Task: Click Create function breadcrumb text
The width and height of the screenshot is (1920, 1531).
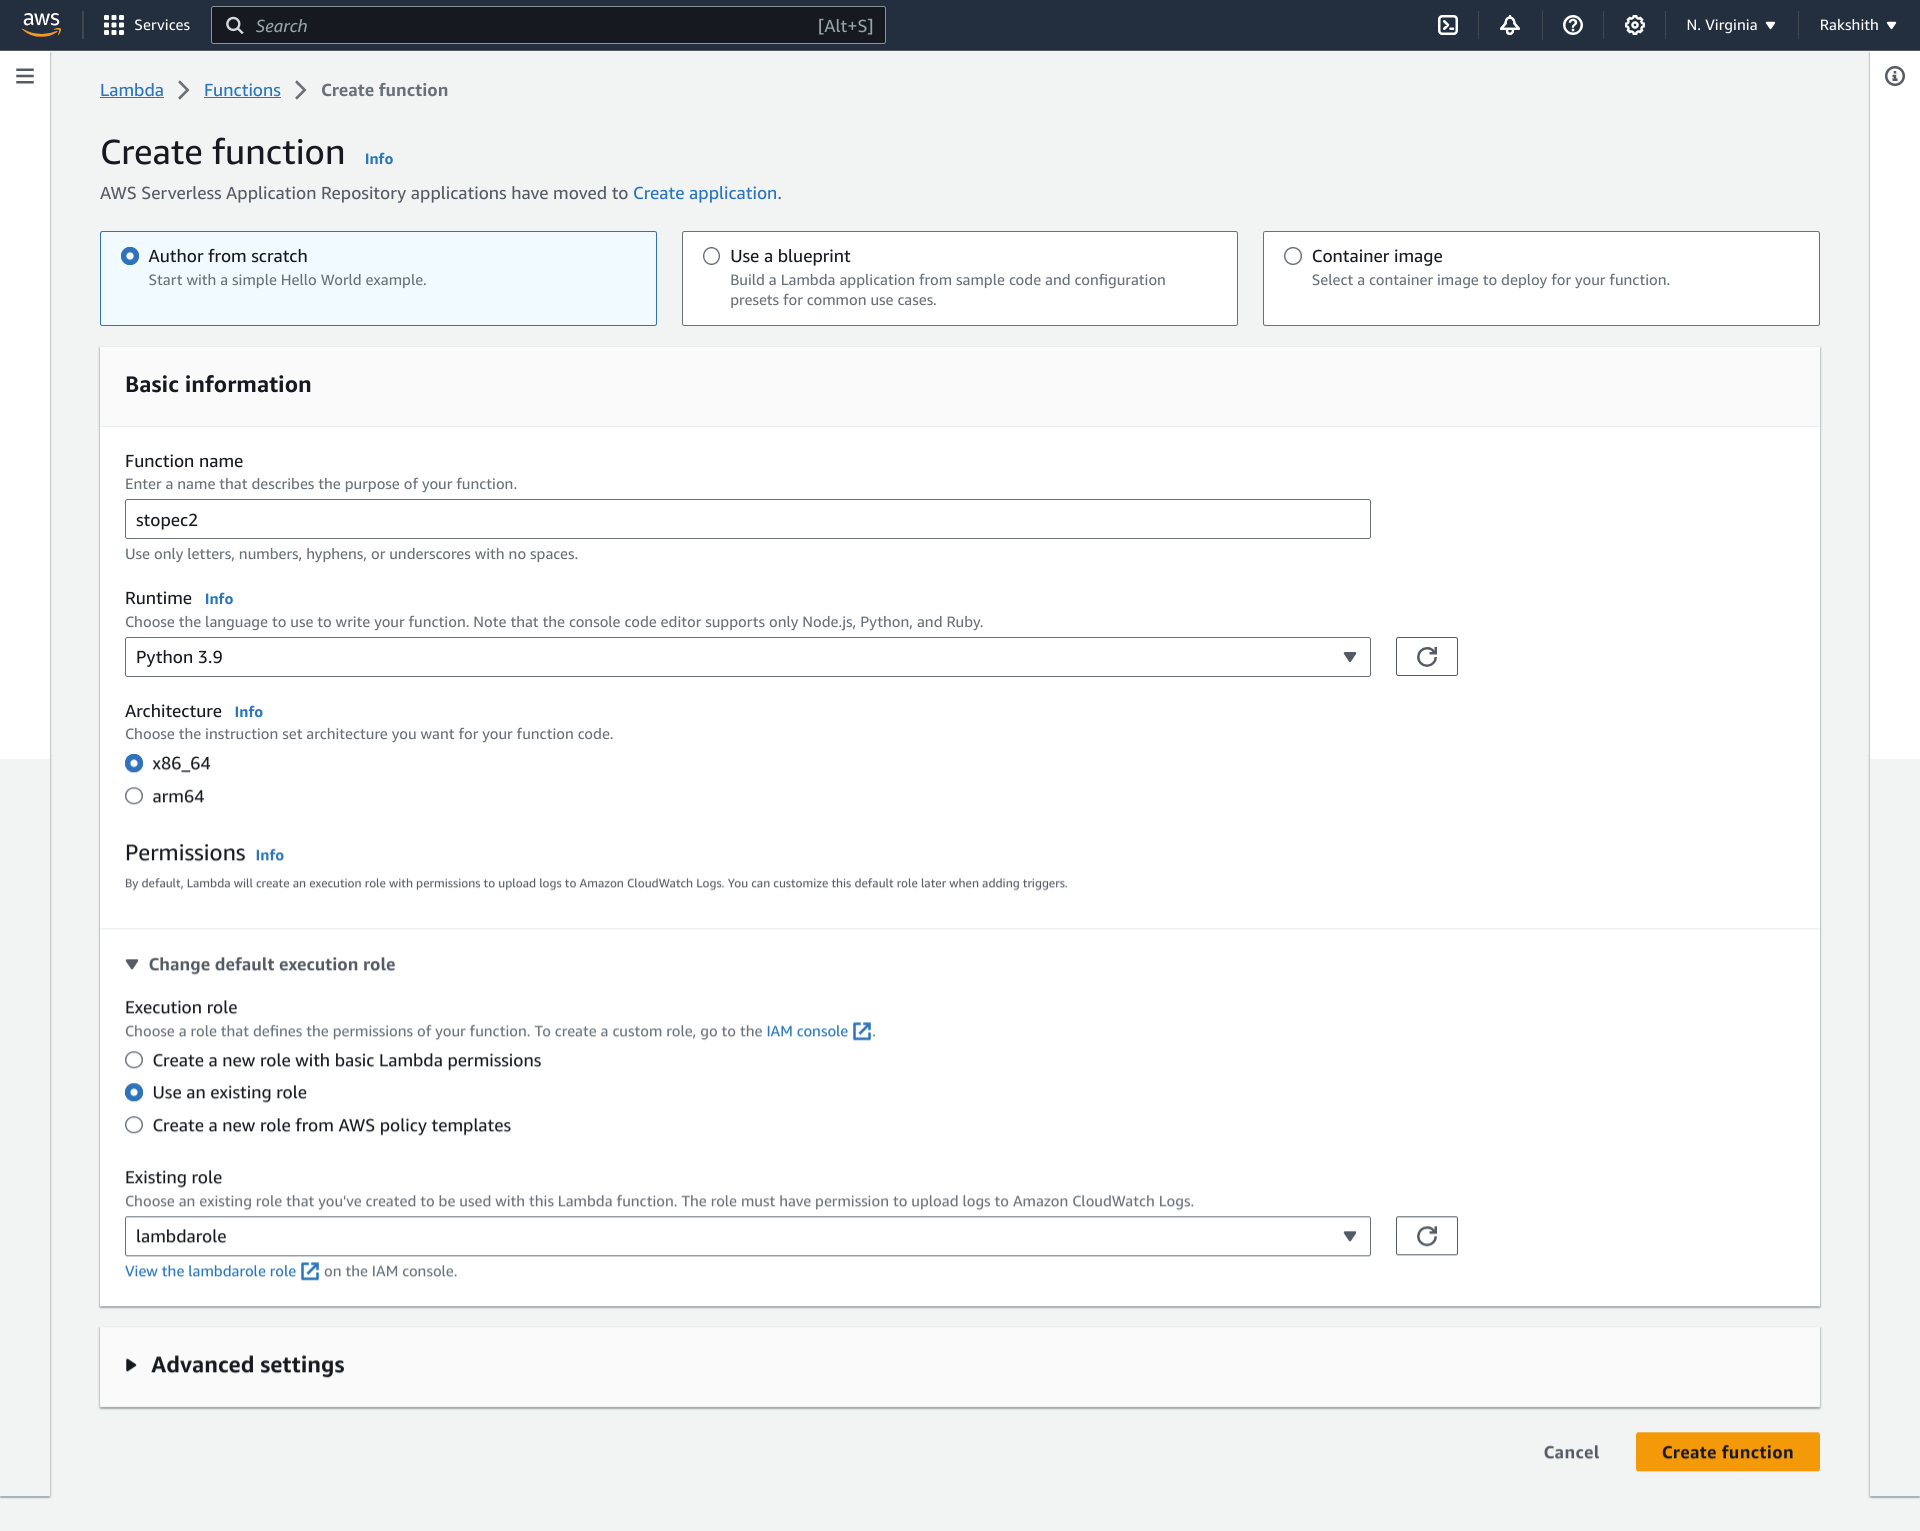Action: tap(384, 90)
